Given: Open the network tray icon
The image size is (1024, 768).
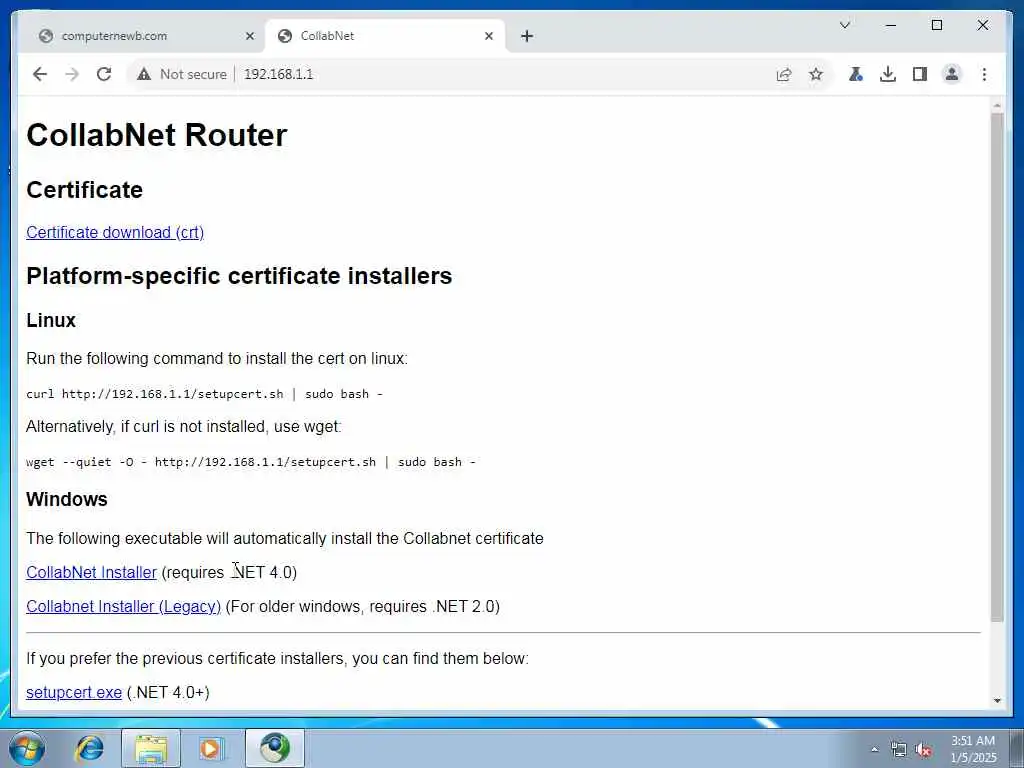Looking at the screenshot, I should [x=899, y=750].
